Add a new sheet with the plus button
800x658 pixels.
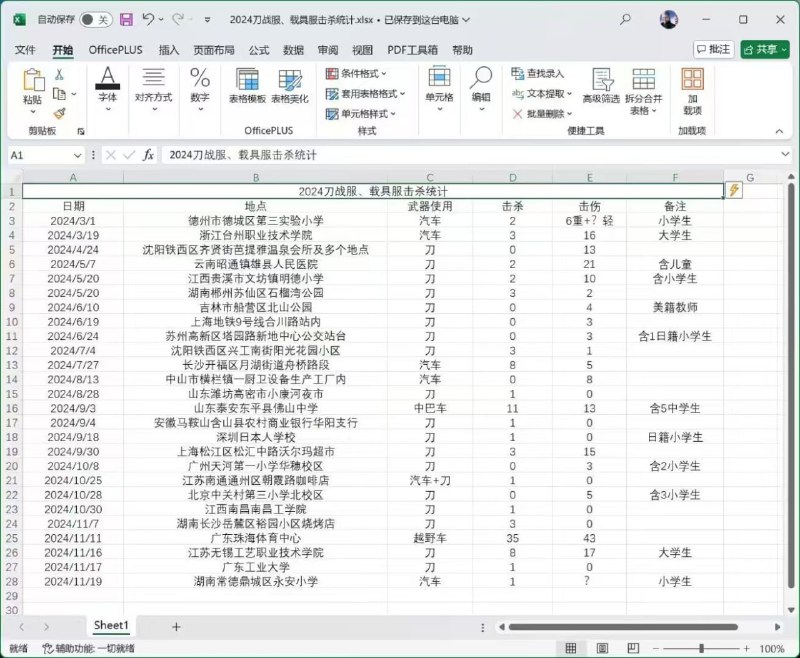click(175, 625)
